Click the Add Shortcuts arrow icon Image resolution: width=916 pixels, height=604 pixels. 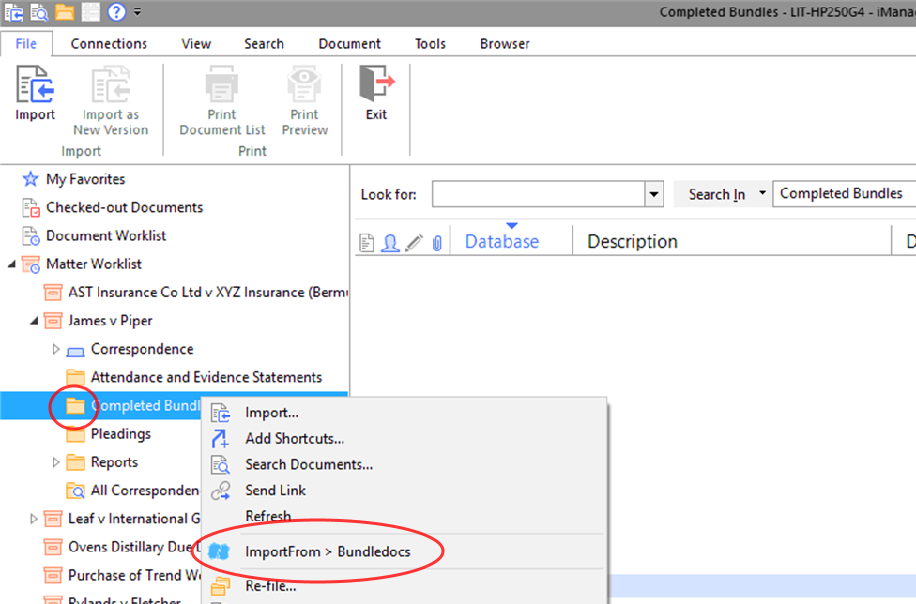[x=220, y=439]
